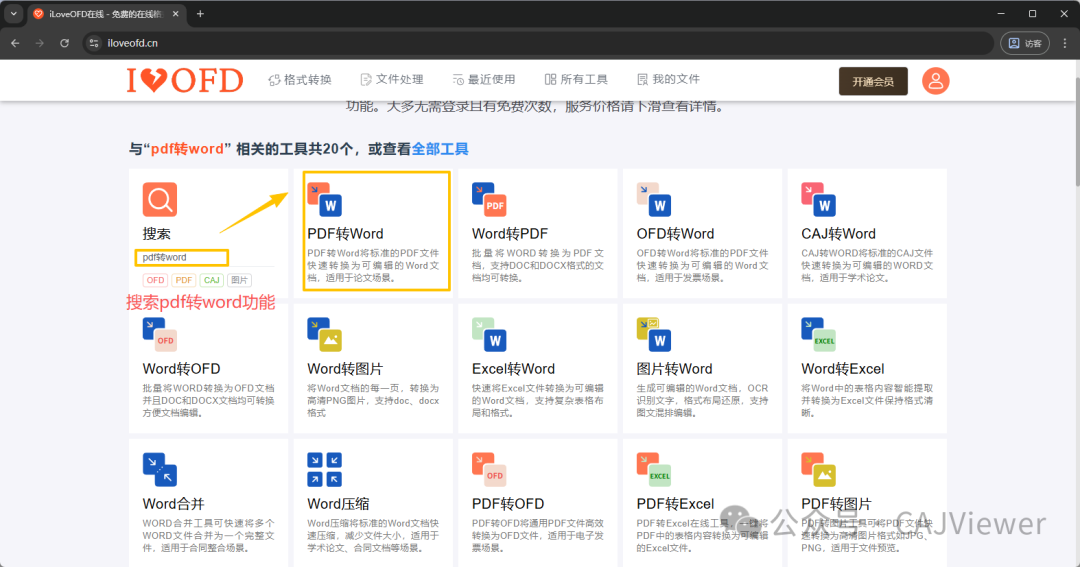
Task: Open the Word转Excel tool icon
Action: 818,335
